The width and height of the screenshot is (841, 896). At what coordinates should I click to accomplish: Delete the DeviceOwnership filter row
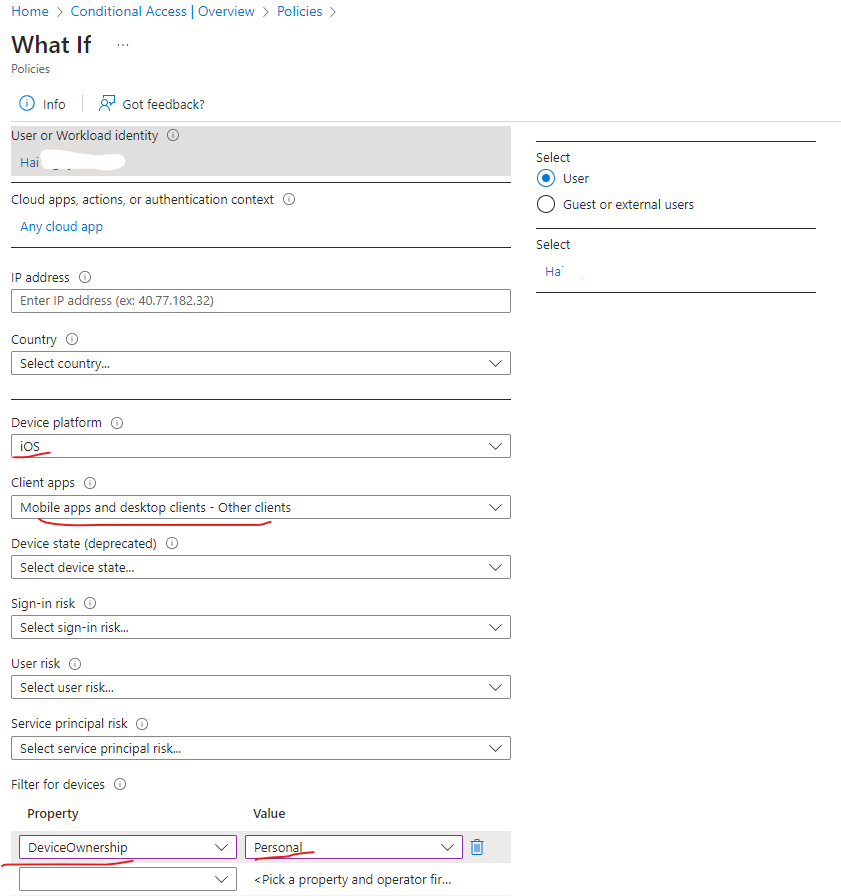477,847
